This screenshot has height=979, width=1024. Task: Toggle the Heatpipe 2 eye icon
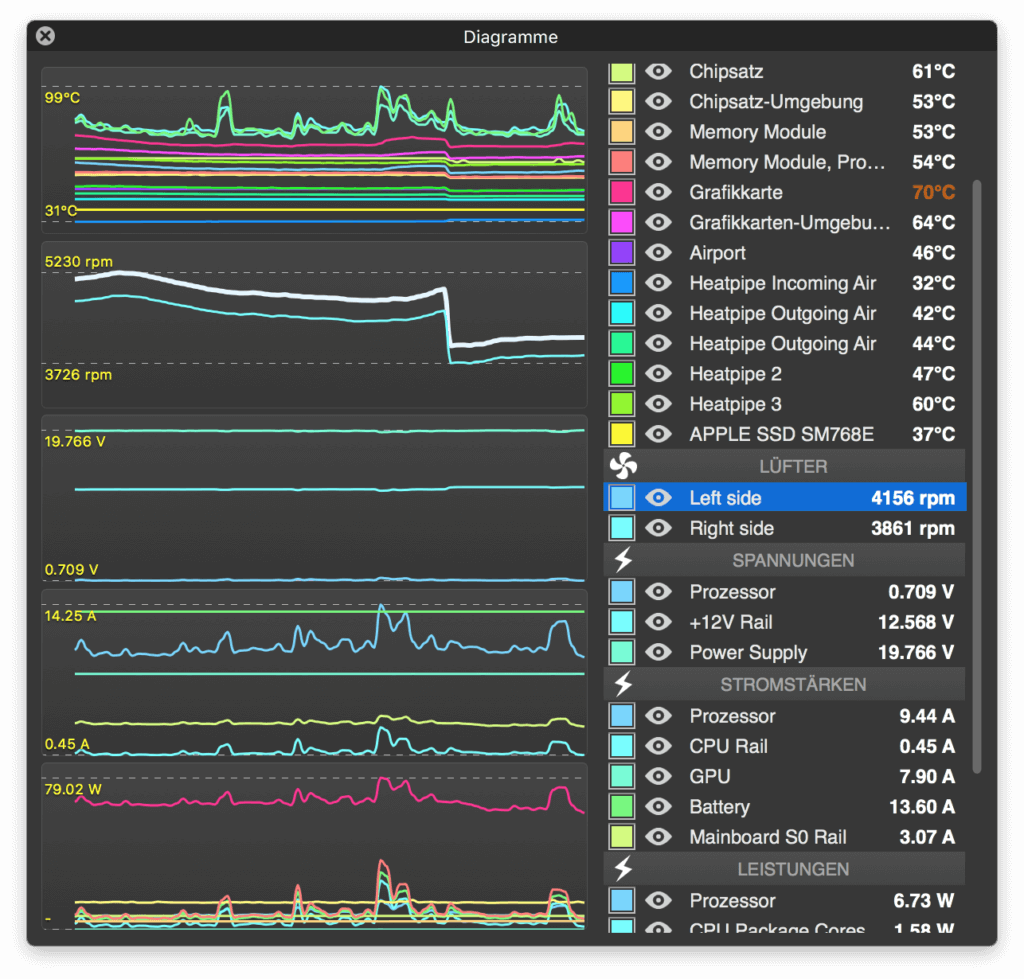657,373
